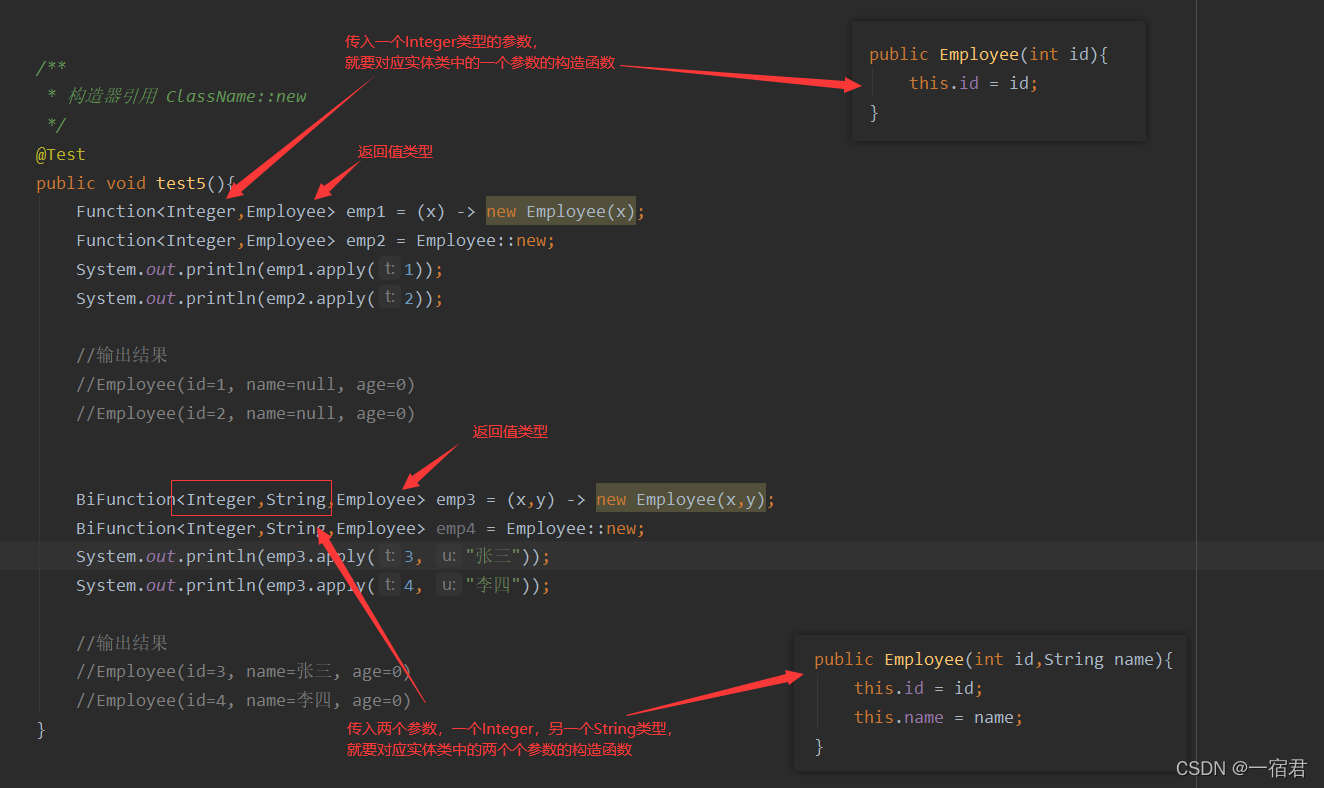Click the emp1 variable declaration name
Viewport: 1324px width, 788px height.
(x=366, y=211)
